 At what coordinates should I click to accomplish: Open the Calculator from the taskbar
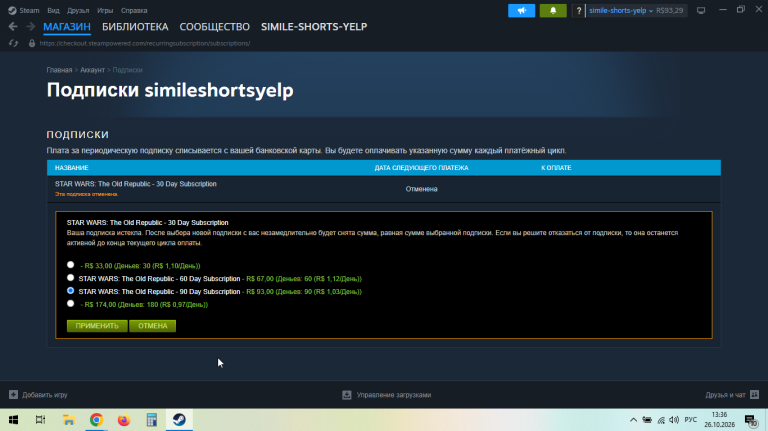(151, 420)
